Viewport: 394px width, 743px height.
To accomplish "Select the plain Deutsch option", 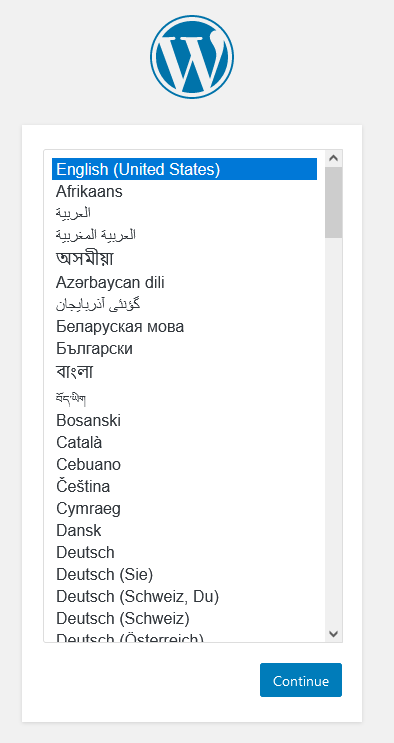I will (184, 553).
